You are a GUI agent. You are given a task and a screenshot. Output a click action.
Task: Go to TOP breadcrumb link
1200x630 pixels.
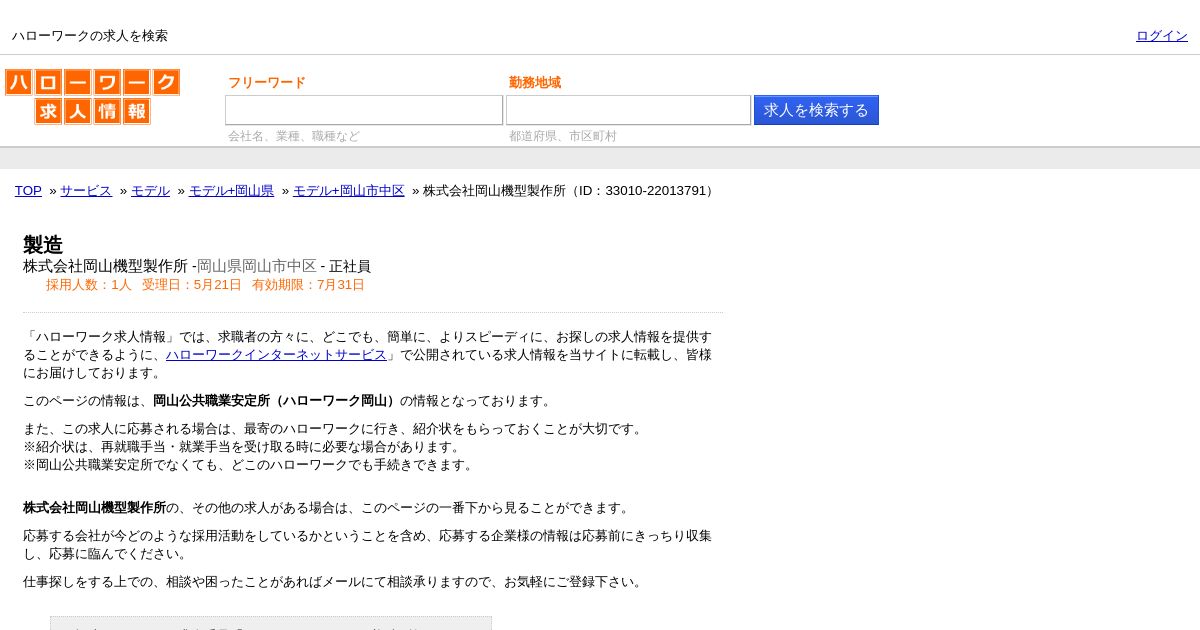28,191
